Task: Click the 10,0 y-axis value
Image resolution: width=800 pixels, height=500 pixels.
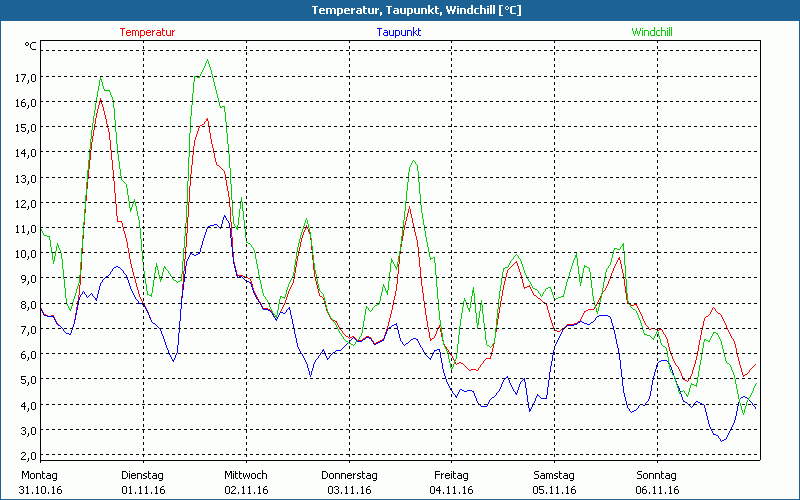Action: [26, 254]
